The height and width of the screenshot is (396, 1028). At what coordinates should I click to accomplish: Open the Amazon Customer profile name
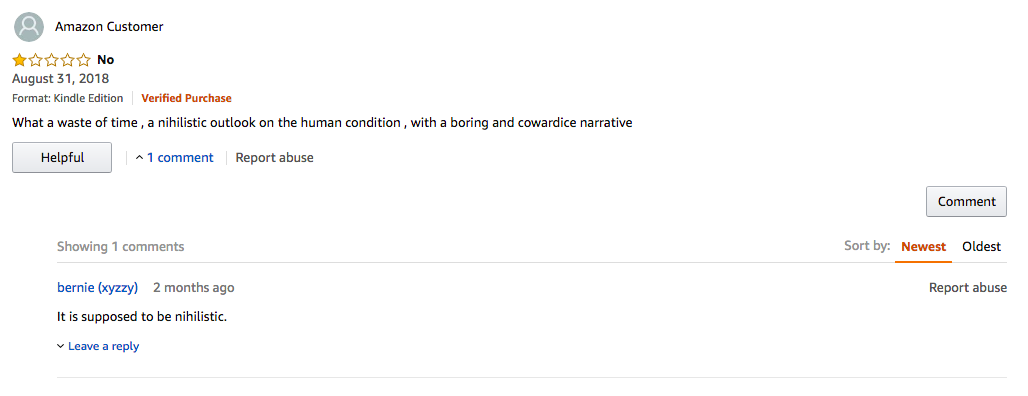pos(109,27)
